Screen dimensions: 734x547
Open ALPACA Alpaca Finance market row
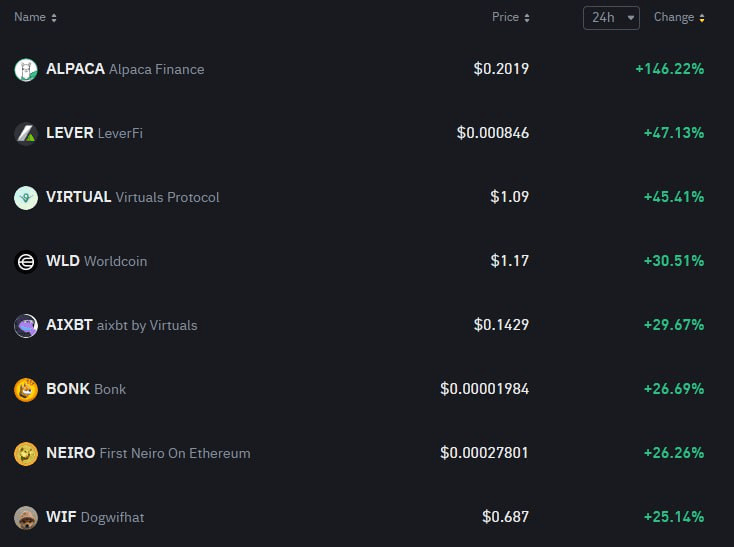tap(360, 69)
